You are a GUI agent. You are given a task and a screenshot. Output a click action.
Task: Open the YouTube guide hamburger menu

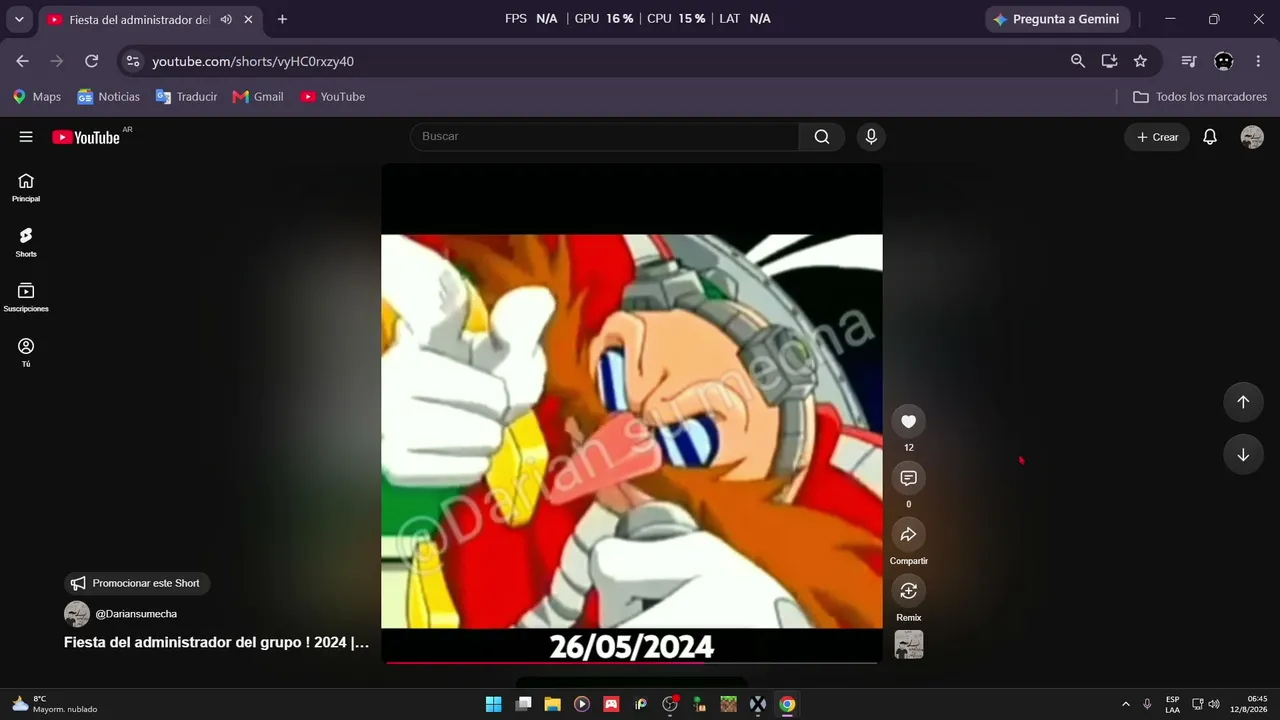tap(26, 137)
